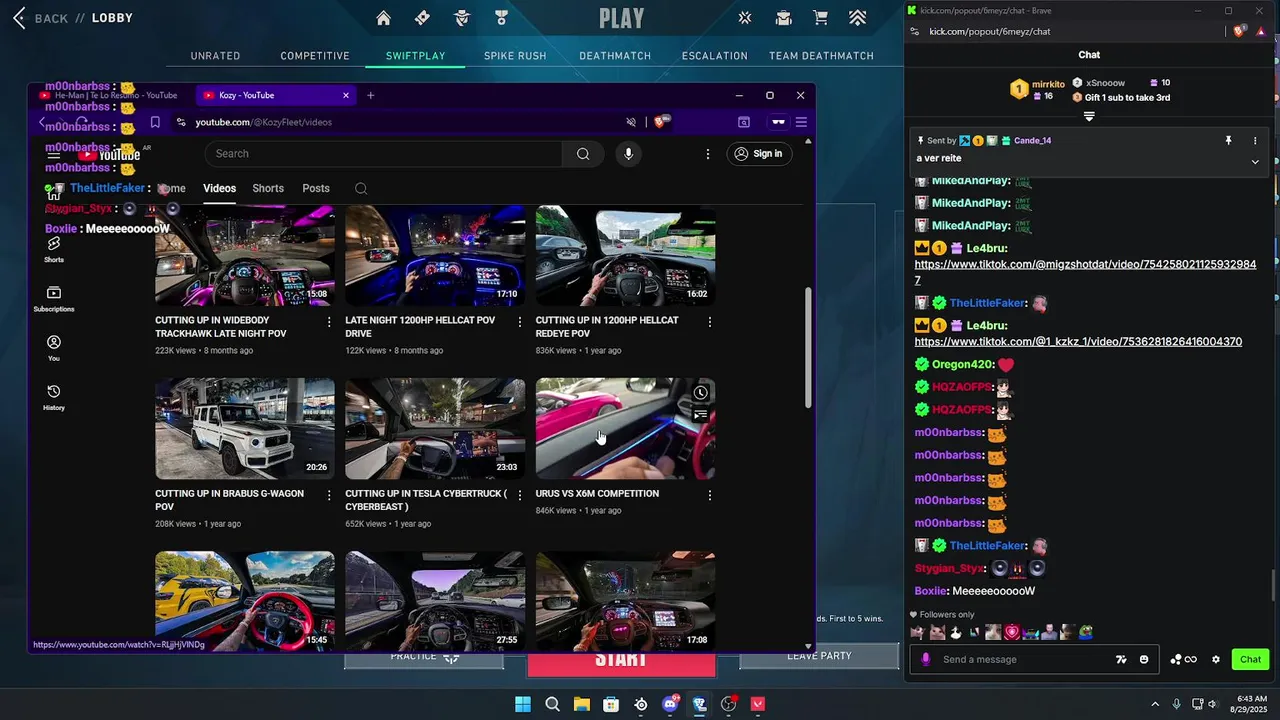The height and width of the screenshot is (720, 1280).
Task: Bookmark the YouTube page in the address bar
Action: (x=155, y=122)
